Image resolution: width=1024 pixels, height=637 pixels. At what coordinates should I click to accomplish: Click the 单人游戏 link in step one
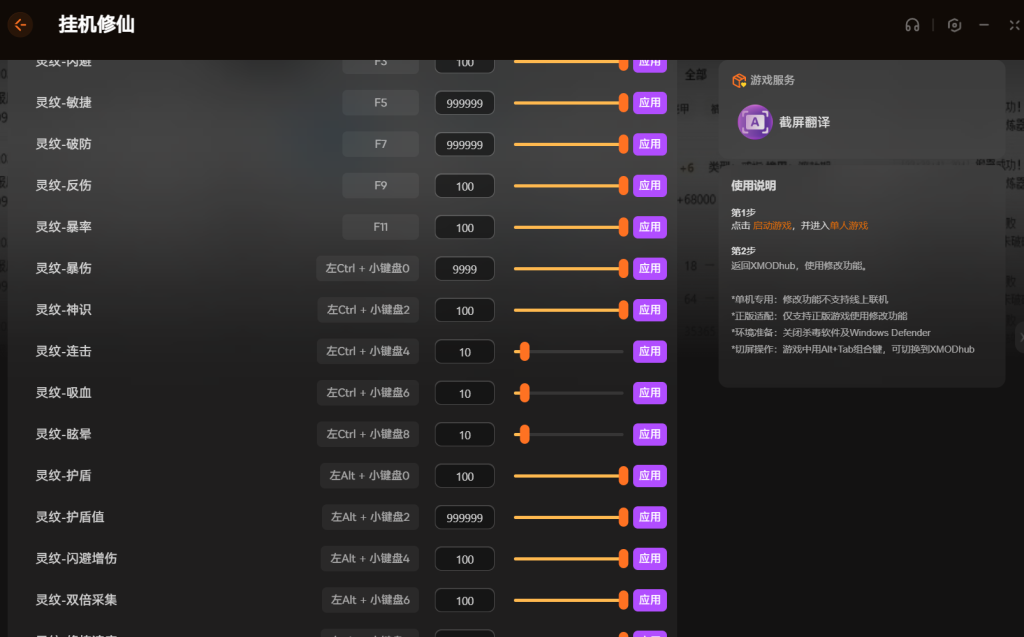(x=848, y=226)
